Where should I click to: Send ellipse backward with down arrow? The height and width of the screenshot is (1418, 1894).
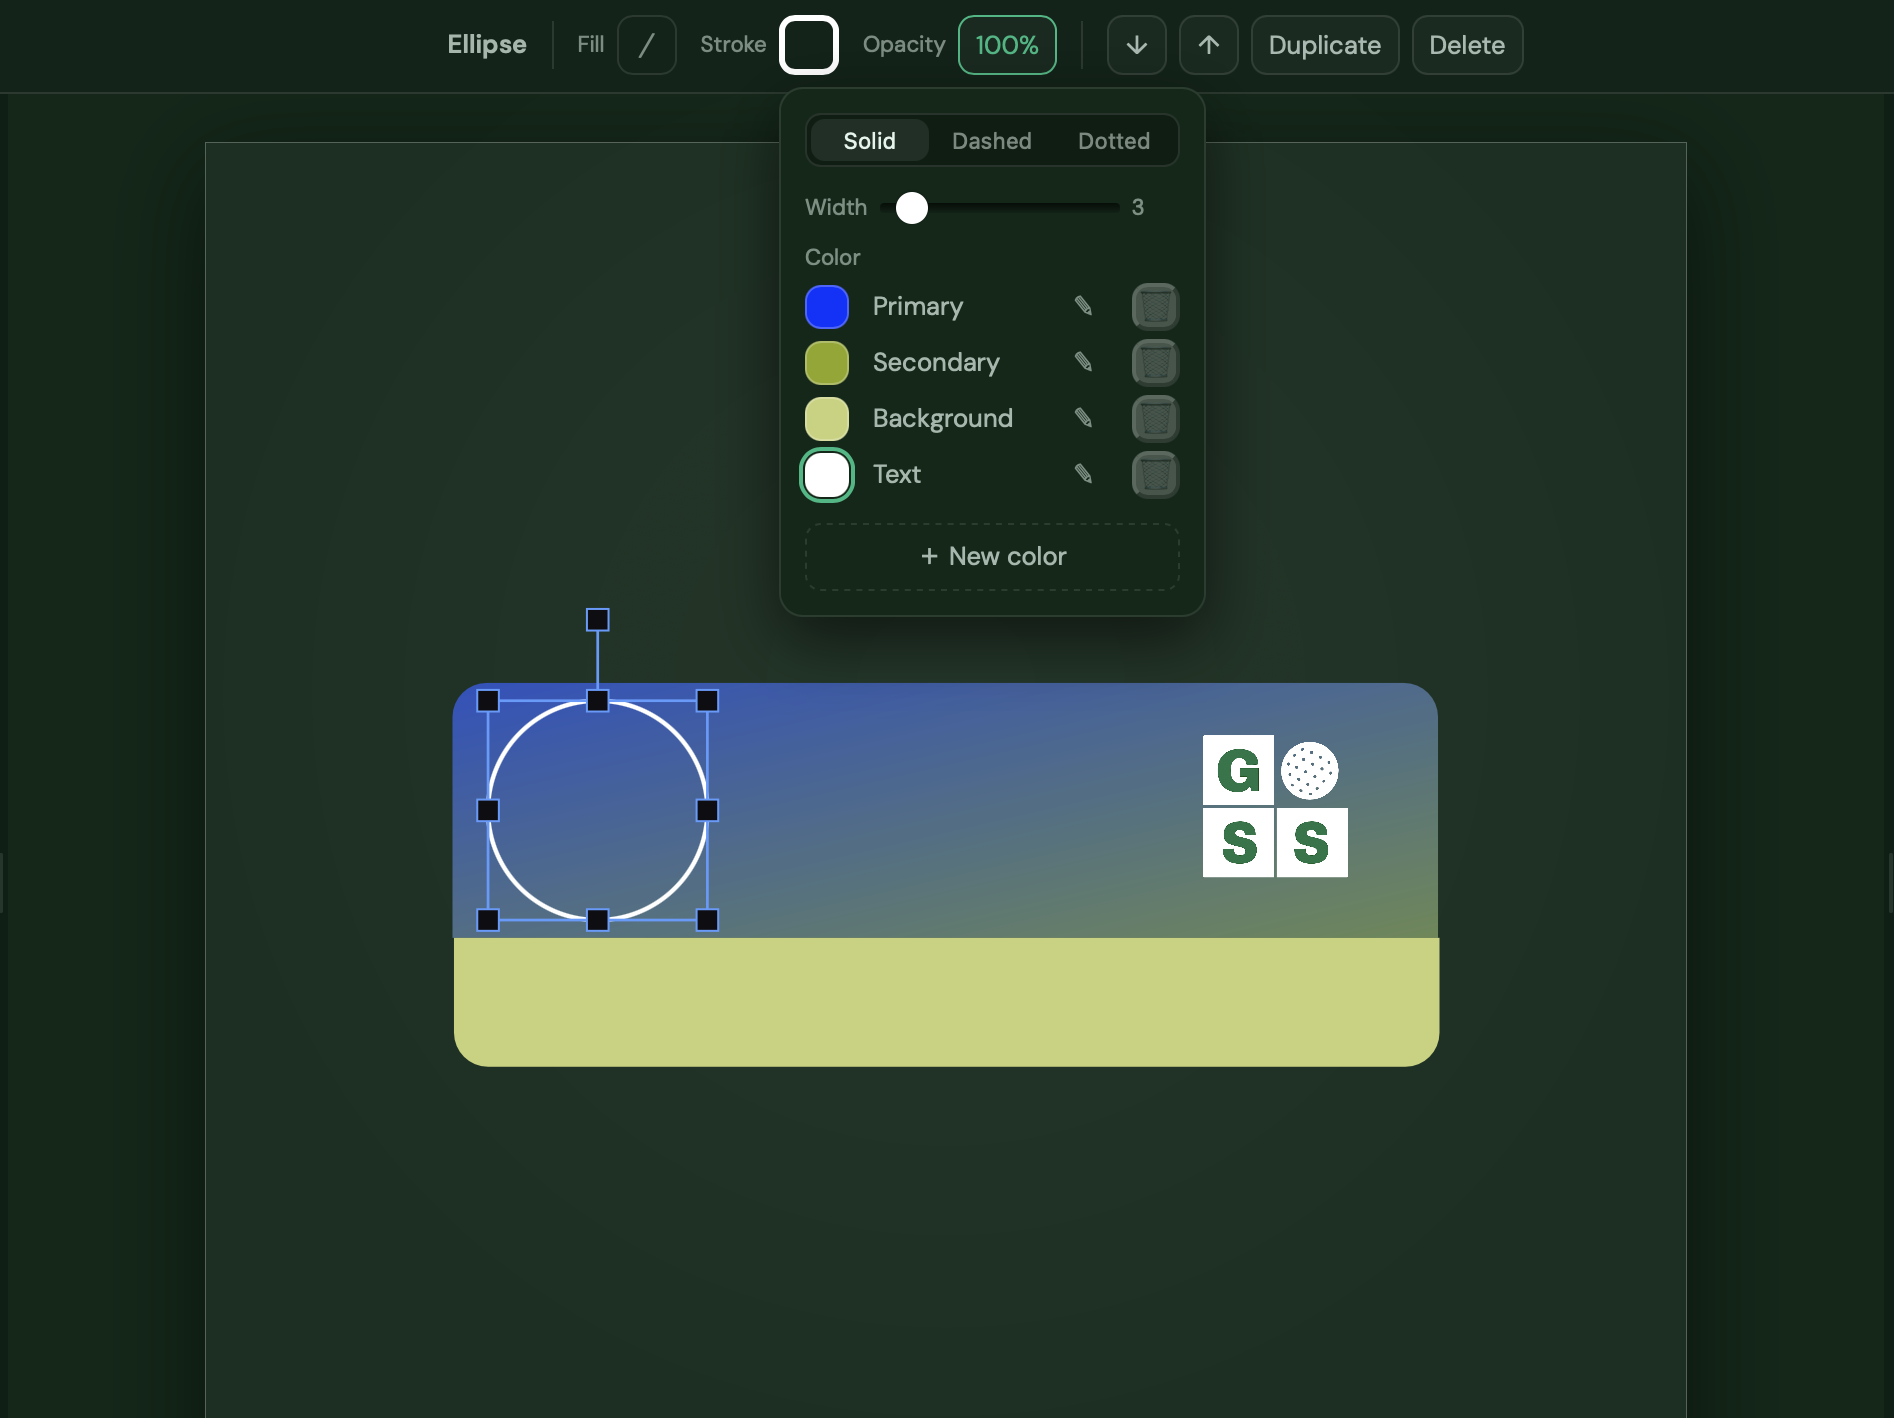click(1136, 45)
